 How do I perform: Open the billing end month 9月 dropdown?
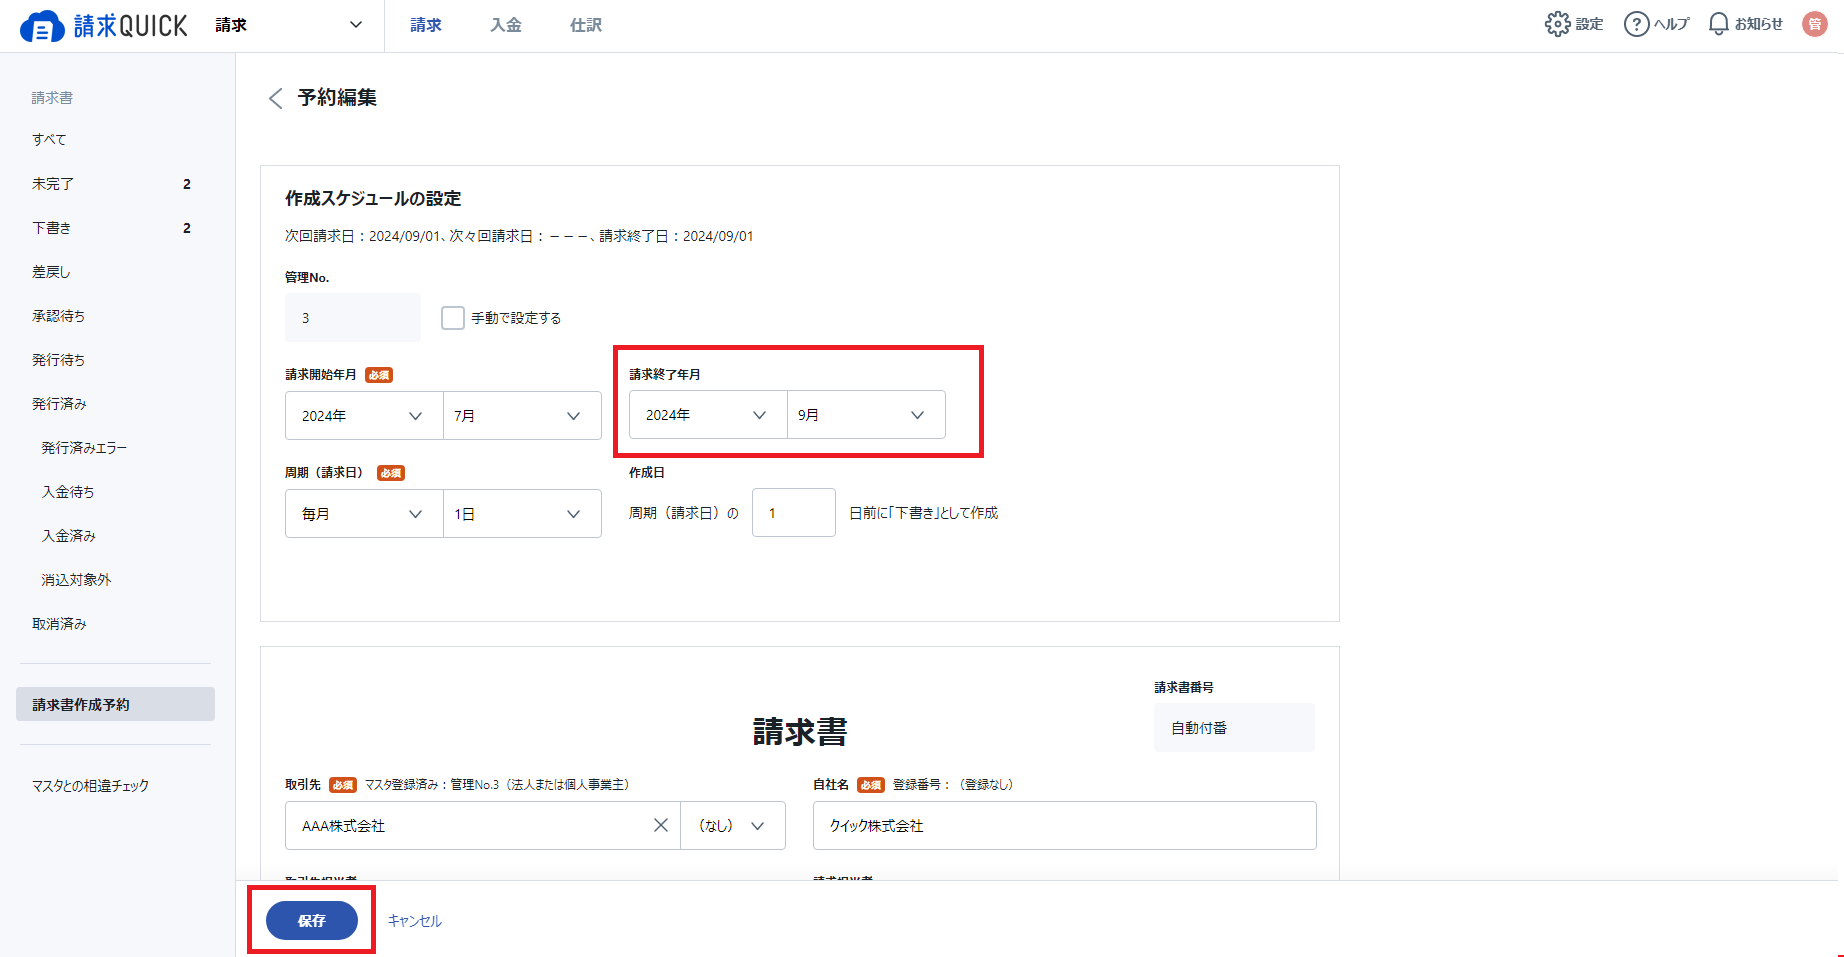click(865, 415)
